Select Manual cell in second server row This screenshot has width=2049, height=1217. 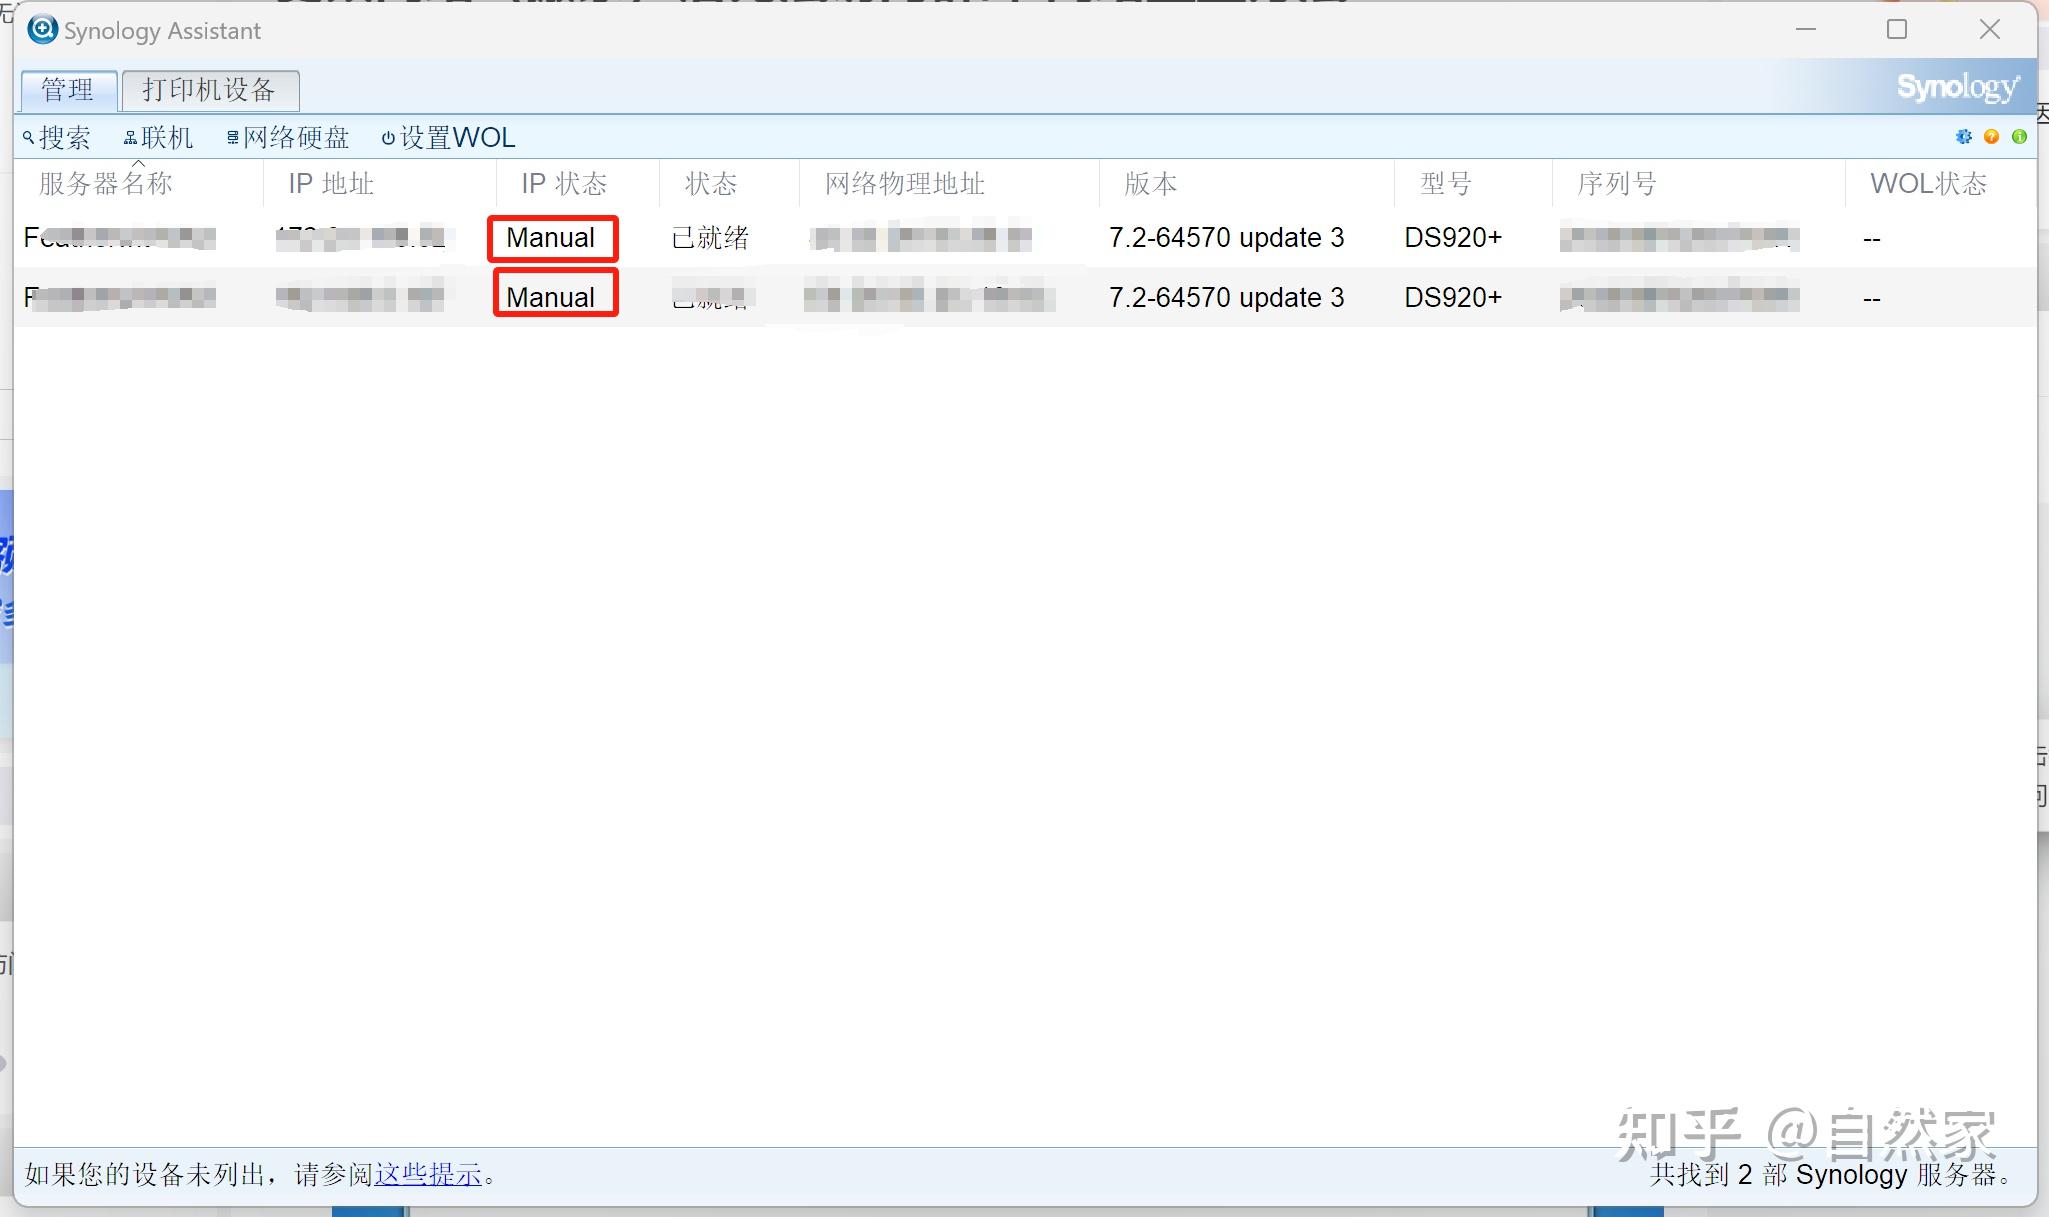(x=551, y=298)
